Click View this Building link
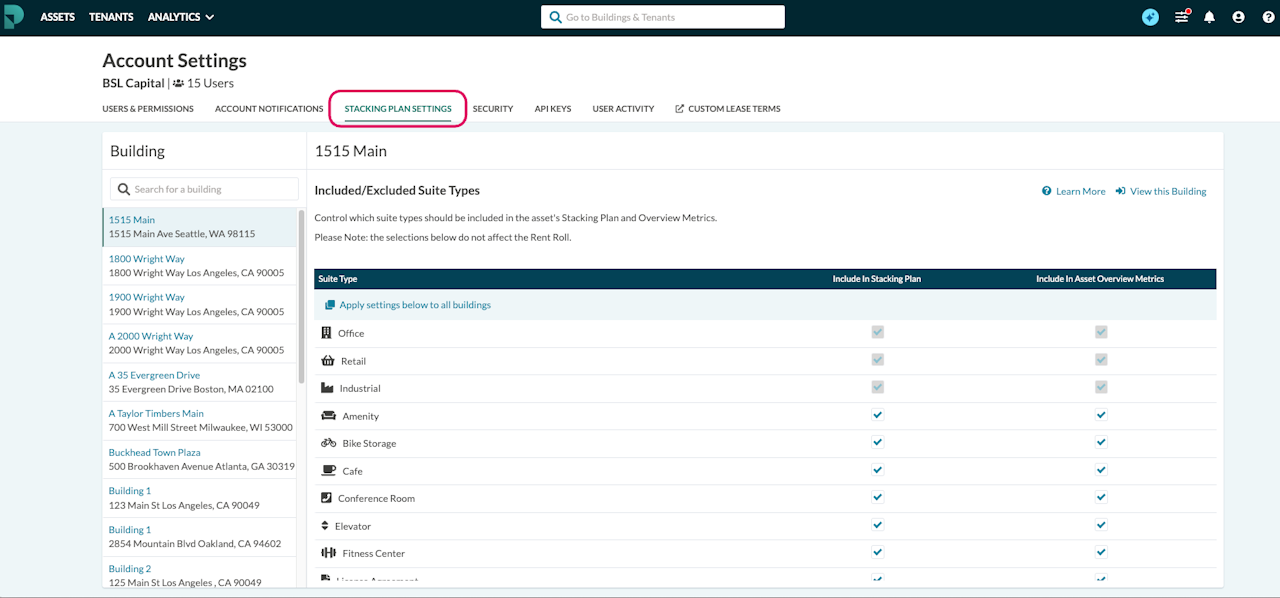The image size is (1280, 598). tap(1167, 191)
